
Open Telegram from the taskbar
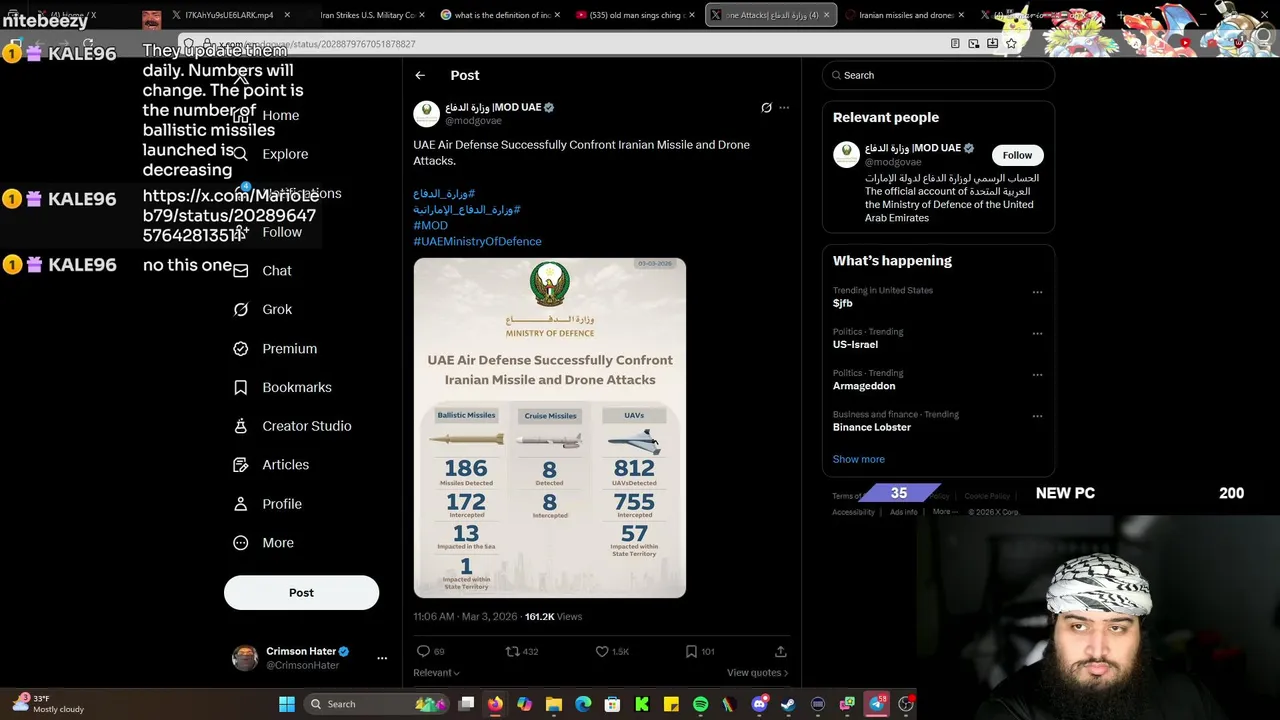(x=877, y=704)
